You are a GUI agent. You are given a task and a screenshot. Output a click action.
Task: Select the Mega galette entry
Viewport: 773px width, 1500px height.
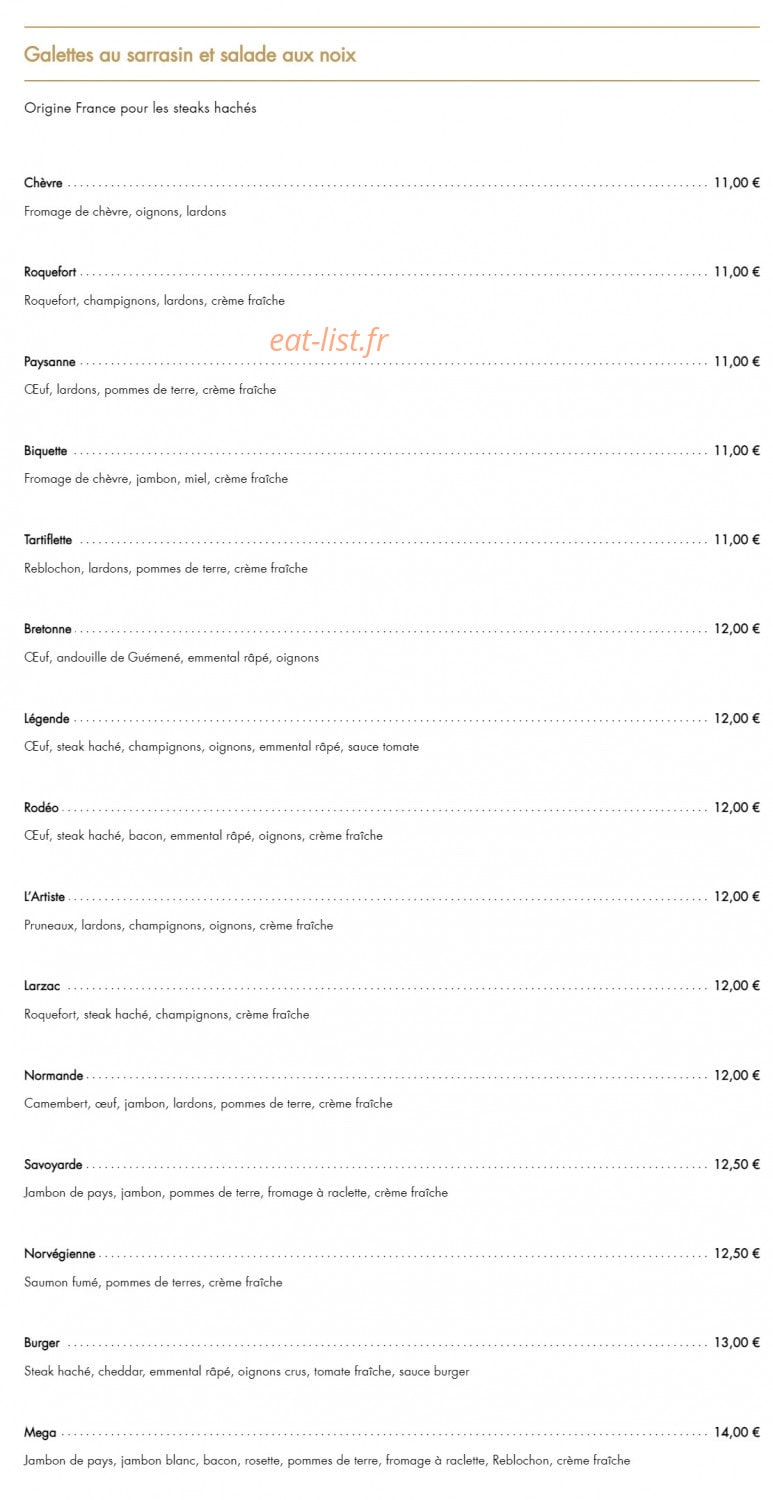40,1433
